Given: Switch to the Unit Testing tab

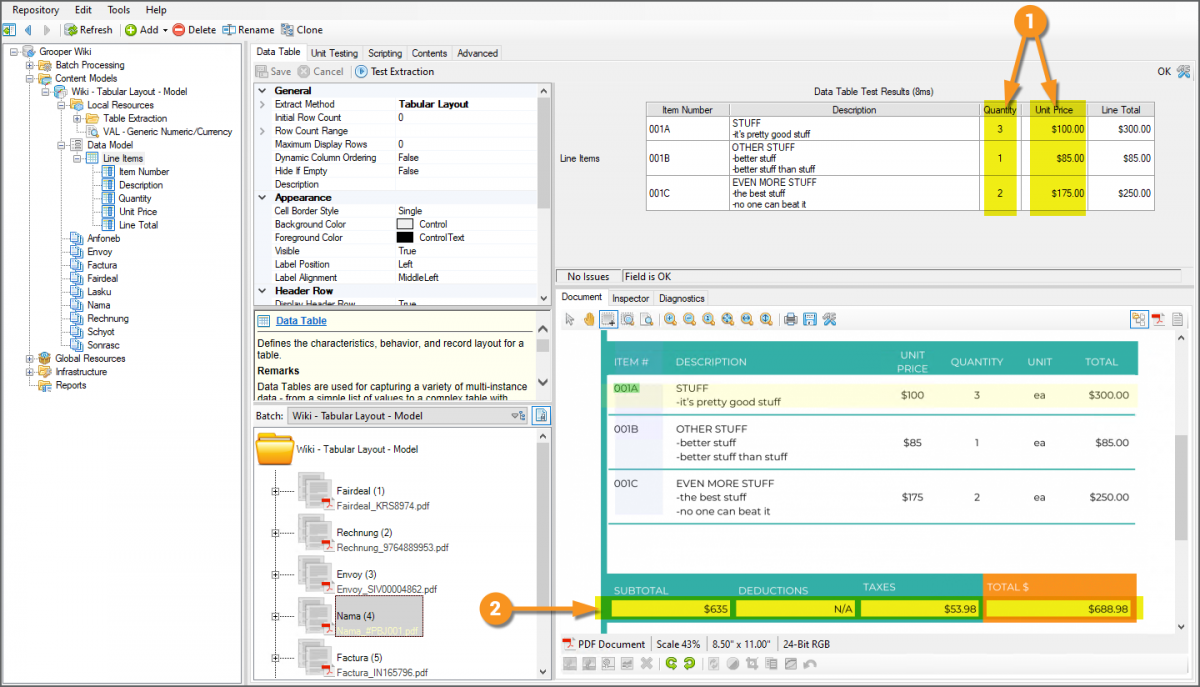Looking at the screenshot, I should [334, 53].
